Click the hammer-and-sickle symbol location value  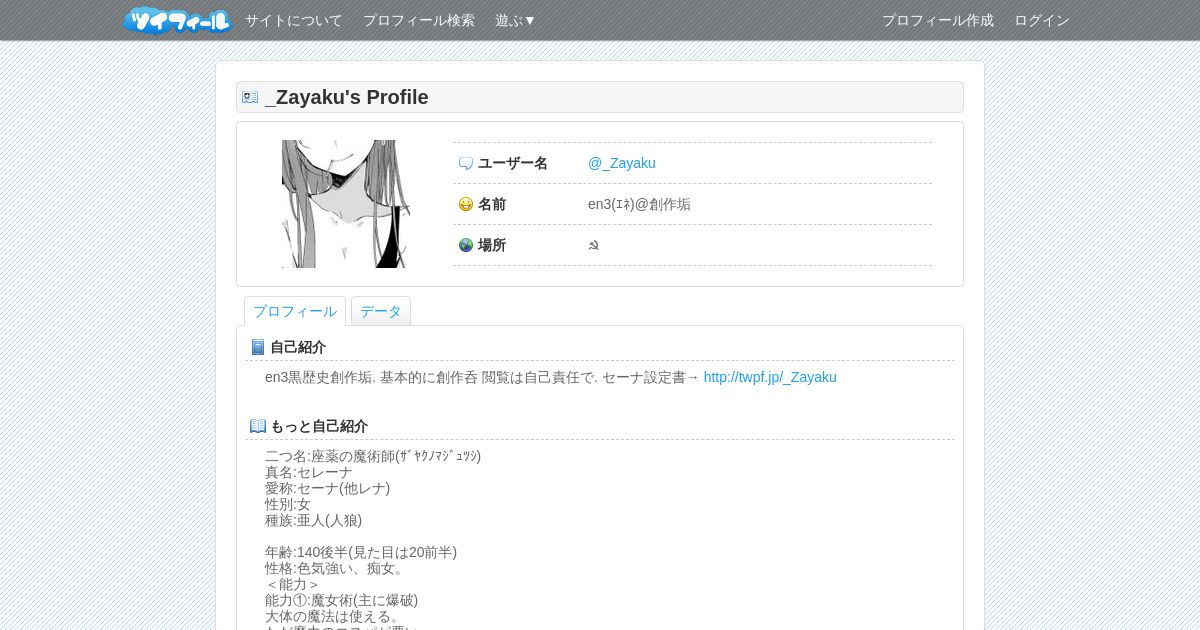593,245
